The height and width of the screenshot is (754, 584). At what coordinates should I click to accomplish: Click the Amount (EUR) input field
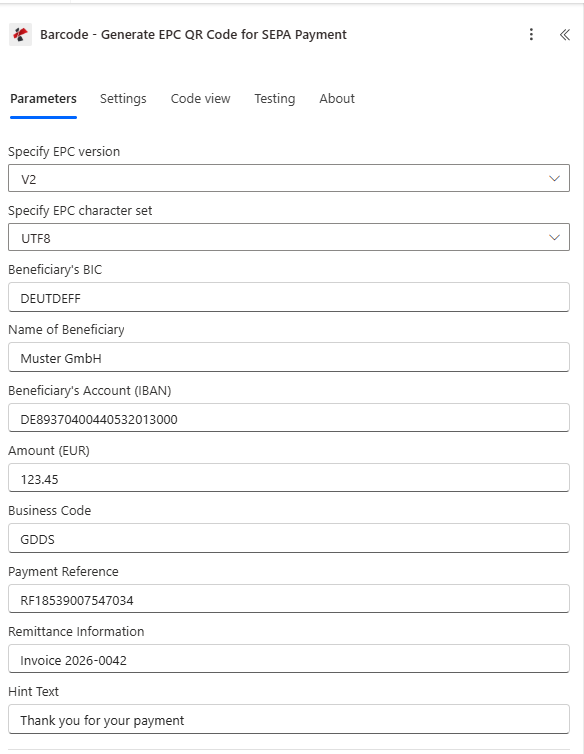tap(289, 478)
